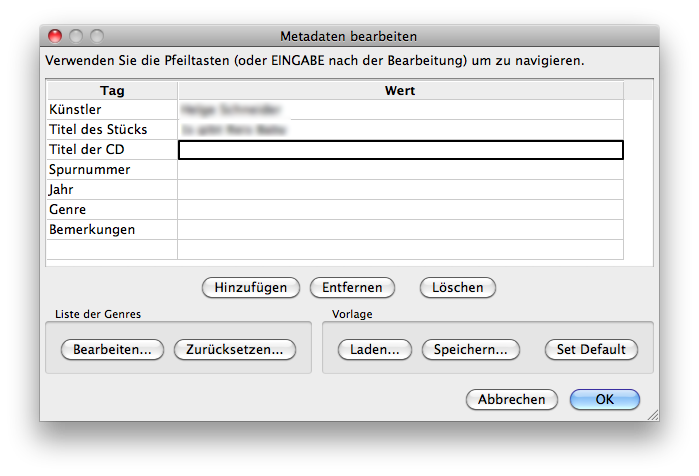This screenshot has width=699, height=476.
Task: Close the Metadaten bearbeiten window
Action: click(56, 36)
